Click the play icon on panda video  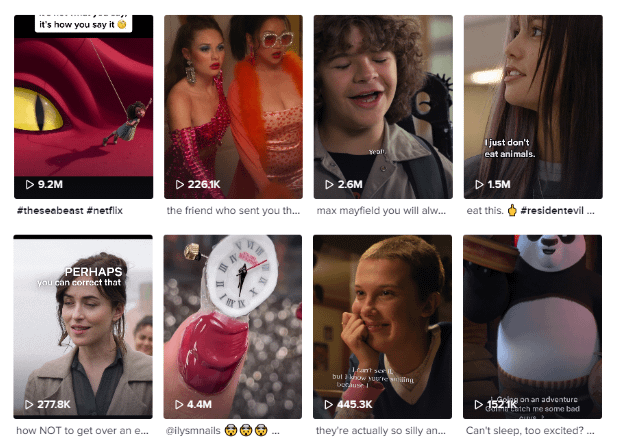coord(478,404)
